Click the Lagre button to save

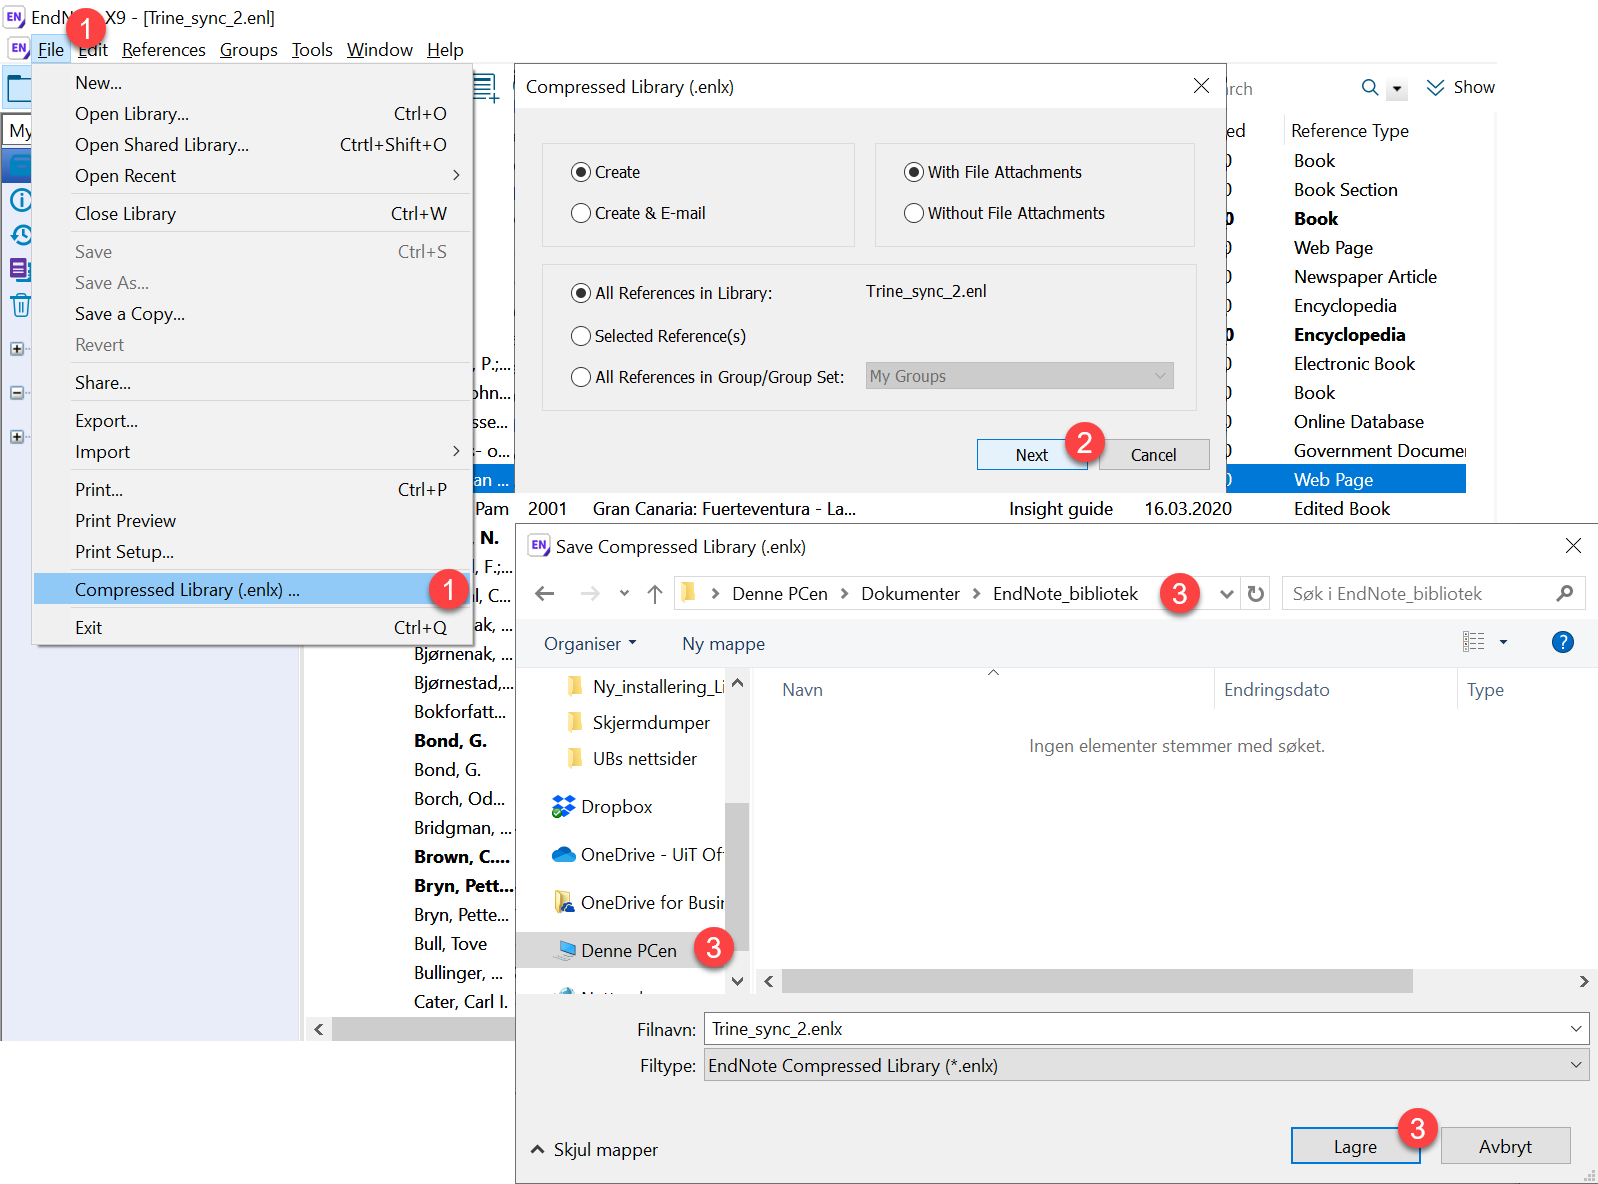tap(1354, 1147)
